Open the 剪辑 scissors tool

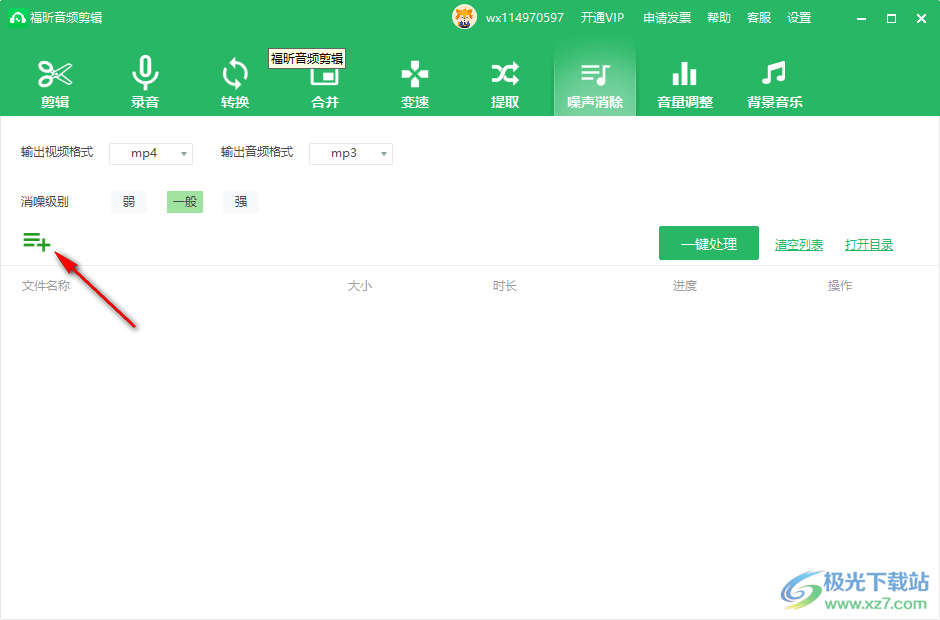click(x=55, y=83)
